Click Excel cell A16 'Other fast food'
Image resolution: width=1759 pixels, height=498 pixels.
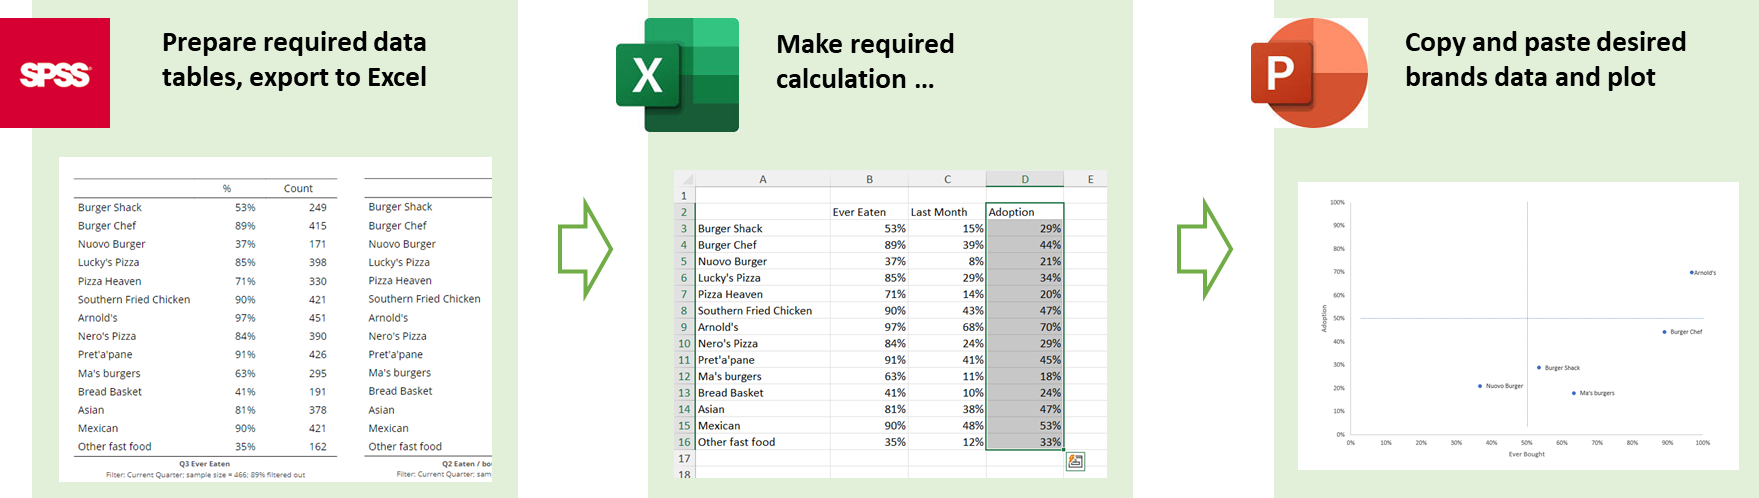pyautogui.click(x=762, y=442)
